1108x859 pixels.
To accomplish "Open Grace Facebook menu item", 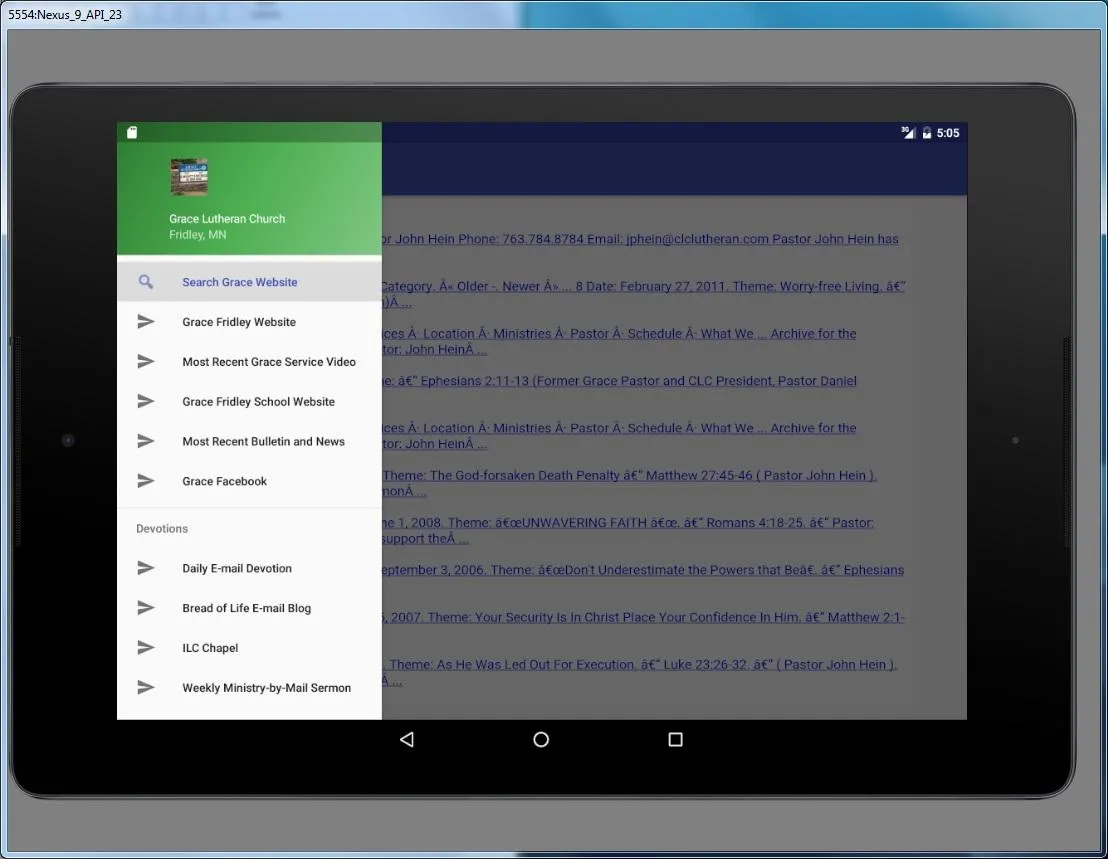I will coord(249,481).
